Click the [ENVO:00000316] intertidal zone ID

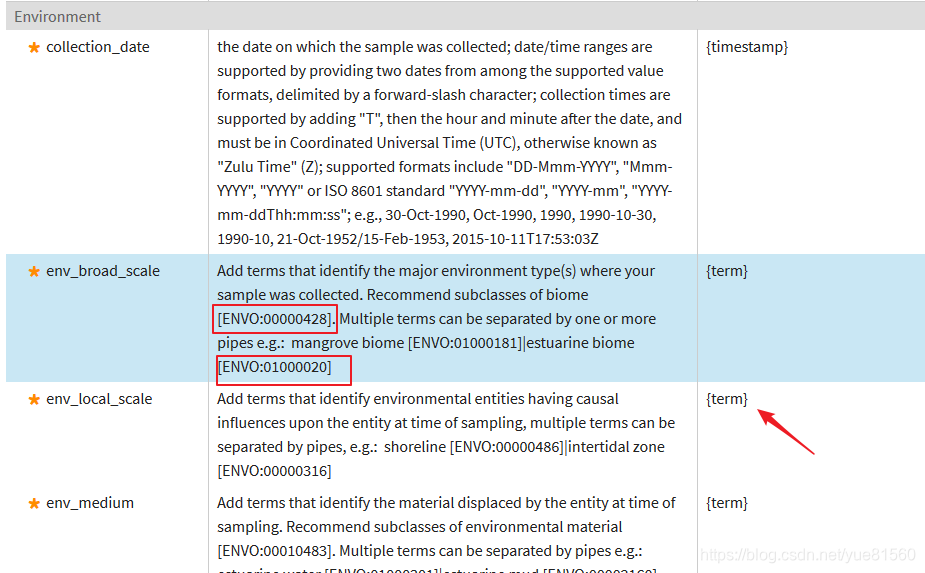[274, 472]
